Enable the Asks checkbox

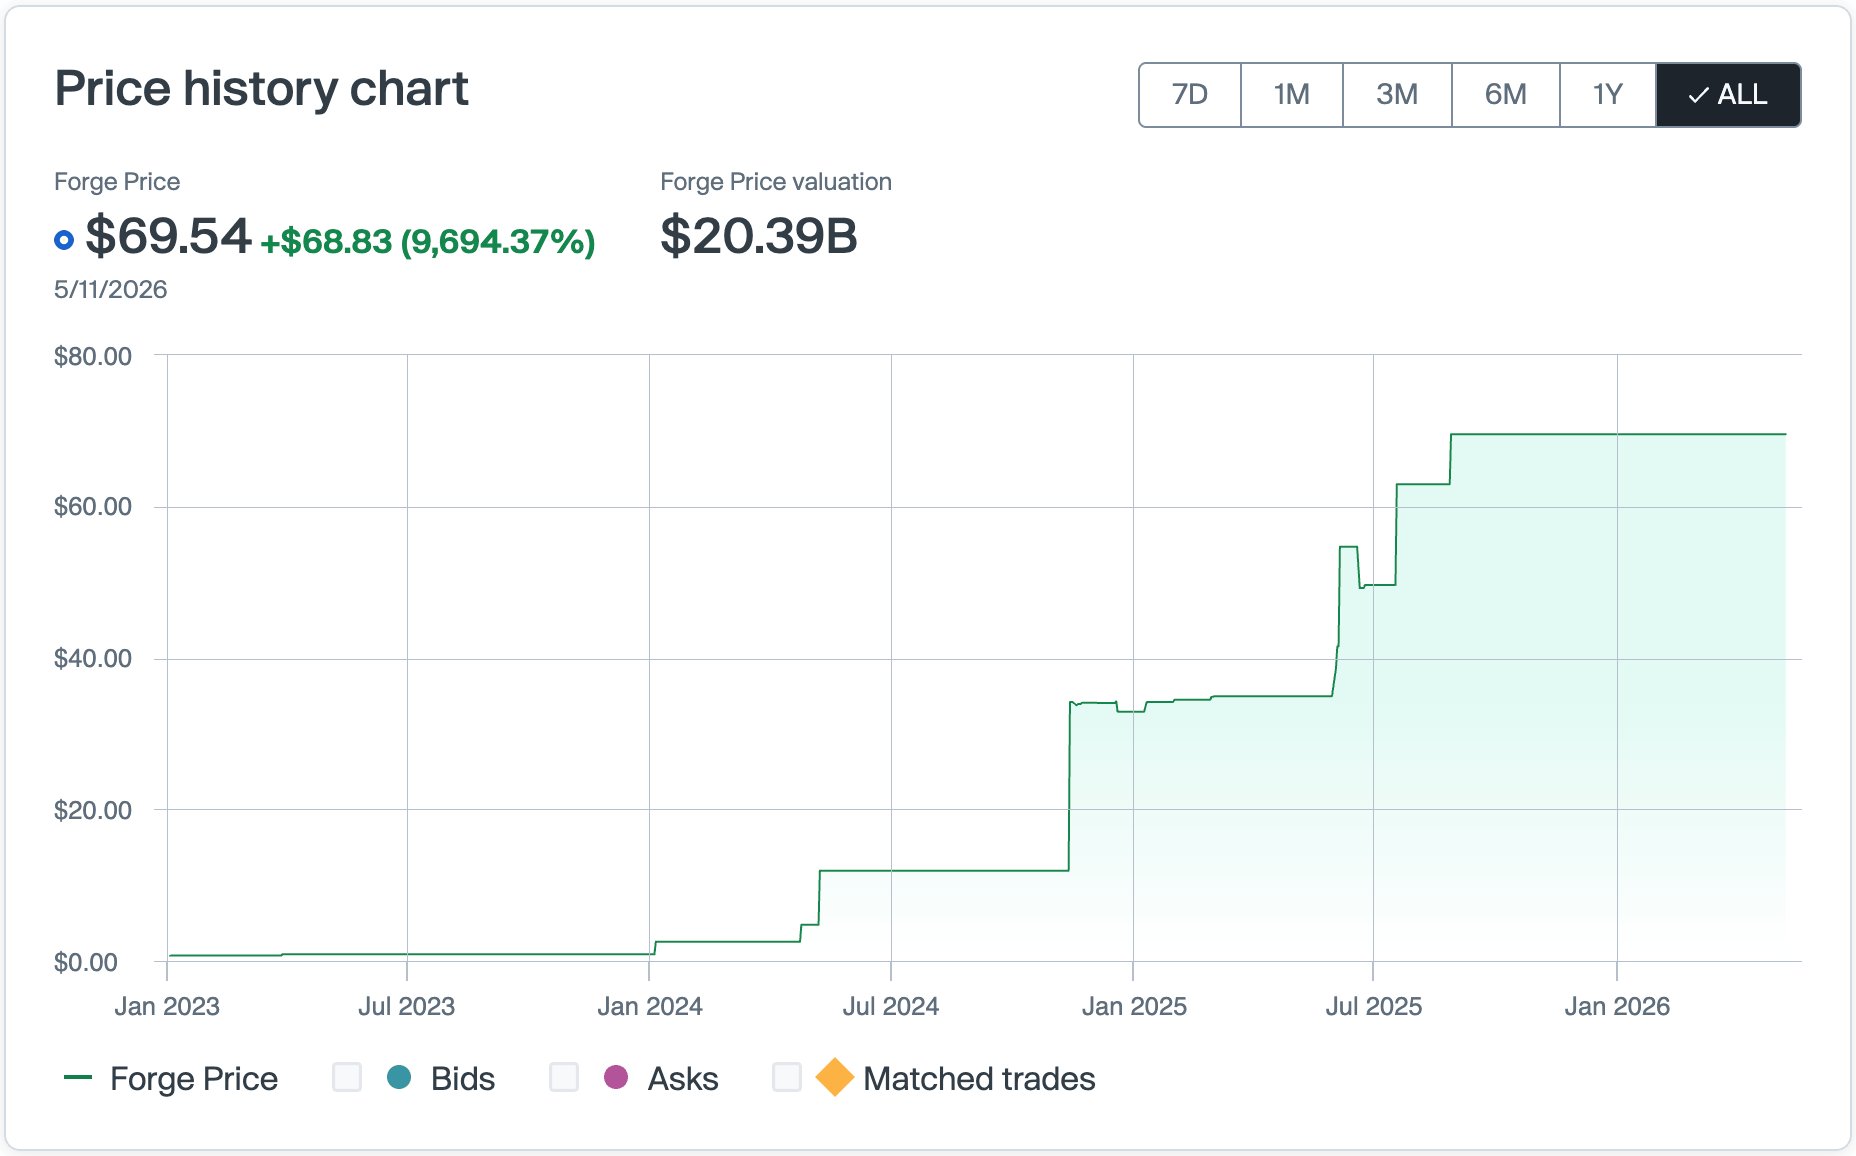coord(564,1077)
